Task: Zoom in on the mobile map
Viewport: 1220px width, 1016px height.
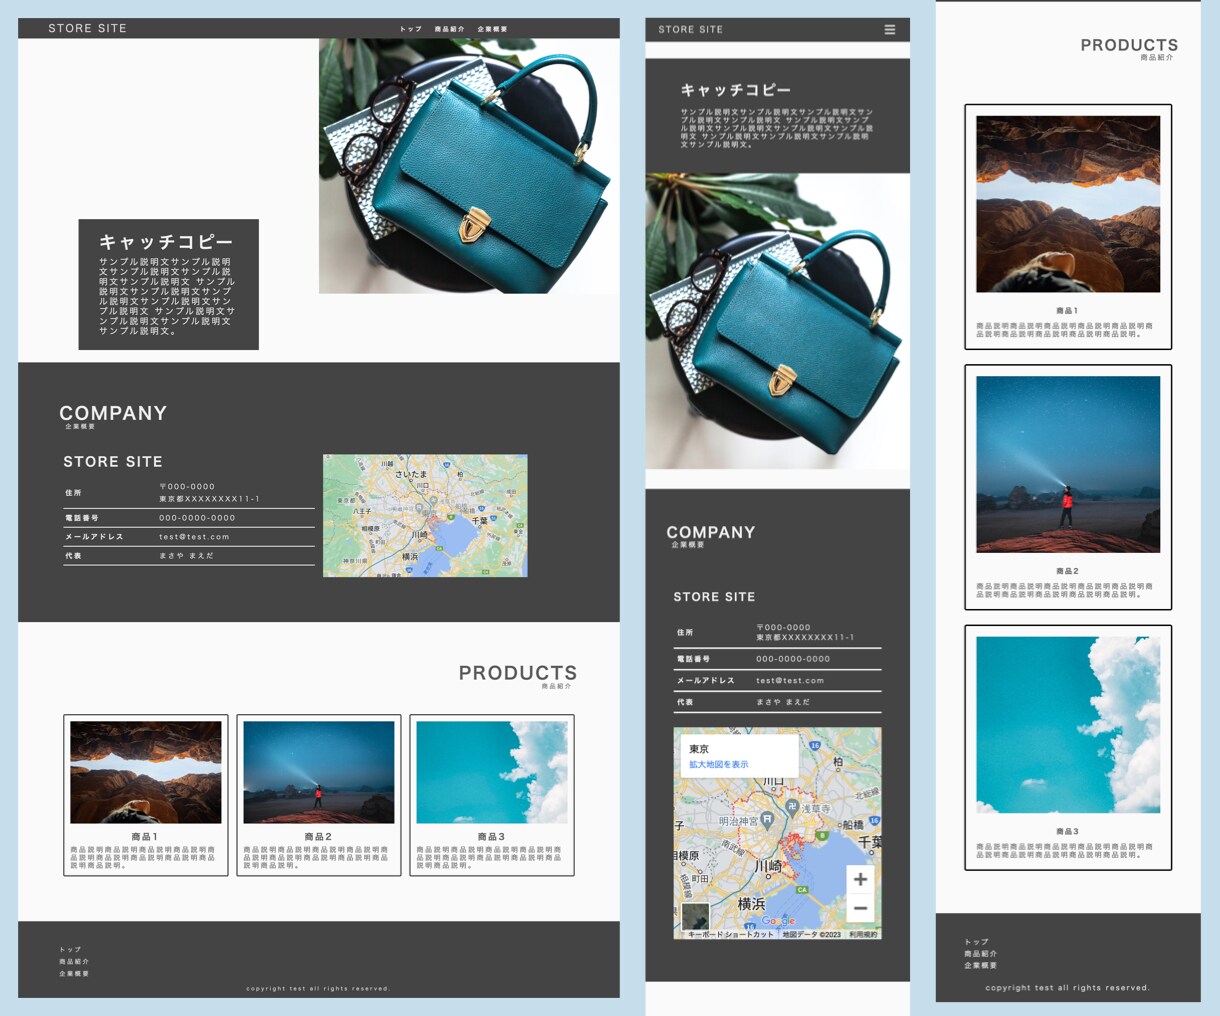Action: pyautogui.click(x=860, y=879)
